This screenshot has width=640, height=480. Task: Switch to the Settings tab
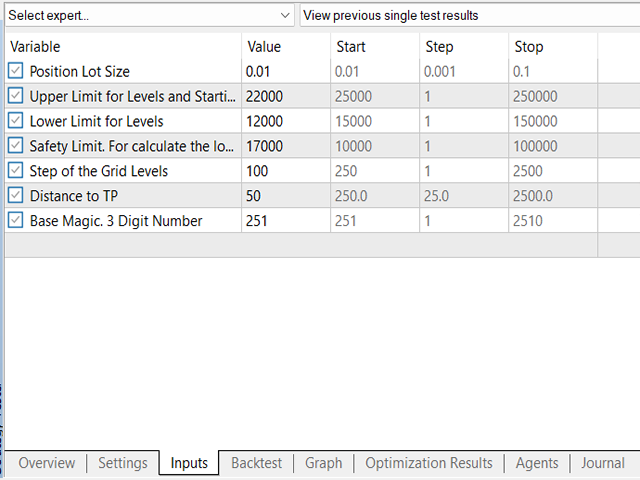[x=123, y=463]
